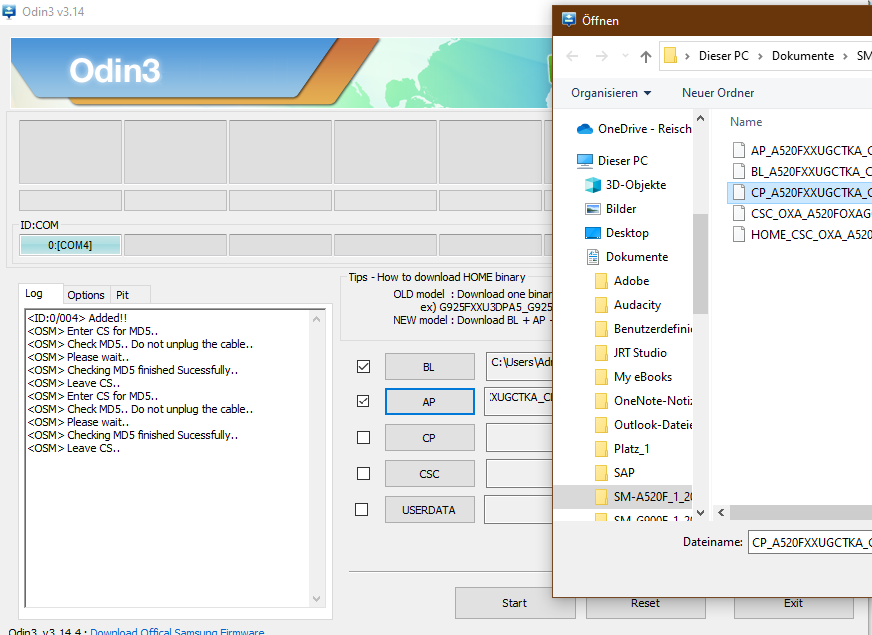Click the CSC file button

429,474
